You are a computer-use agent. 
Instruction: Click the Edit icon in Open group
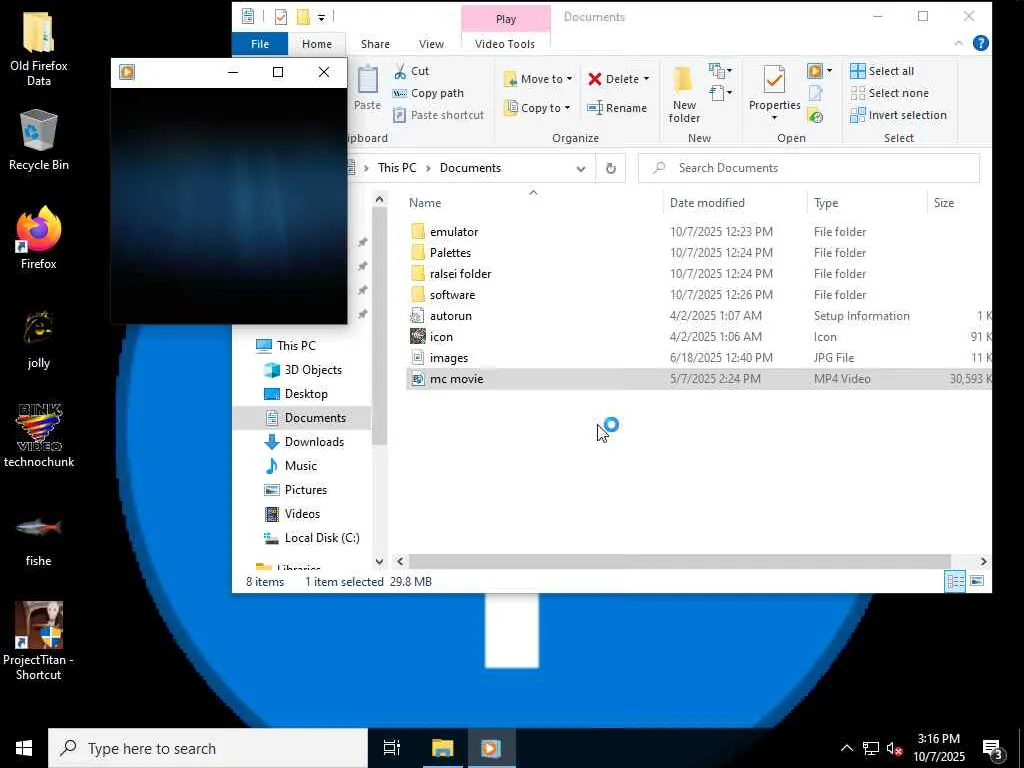point(815,93)
